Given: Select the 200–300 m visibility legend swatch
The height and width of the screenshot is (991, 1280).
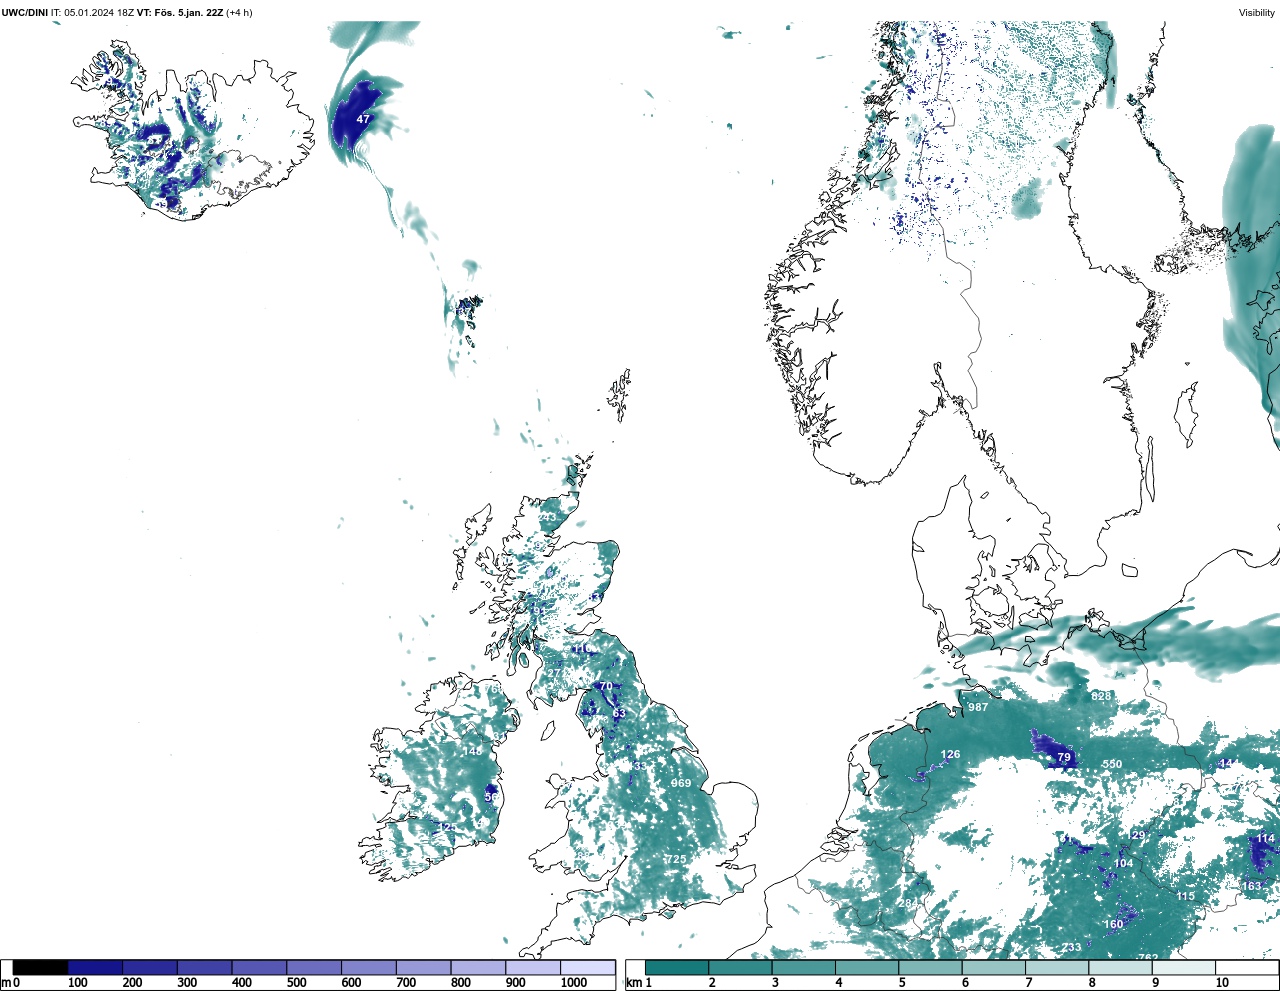Looking at the screenshot, I should click(150, 967).
